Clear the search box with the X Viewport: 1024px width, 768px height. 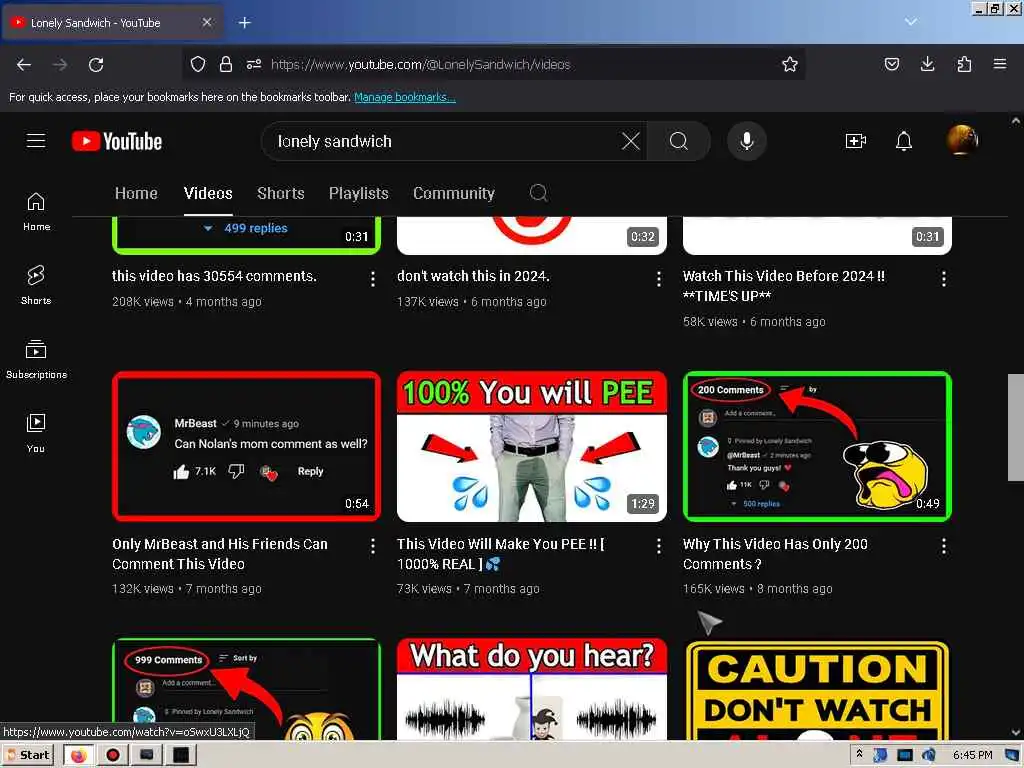pyautogui.click(x=630, y=141)
